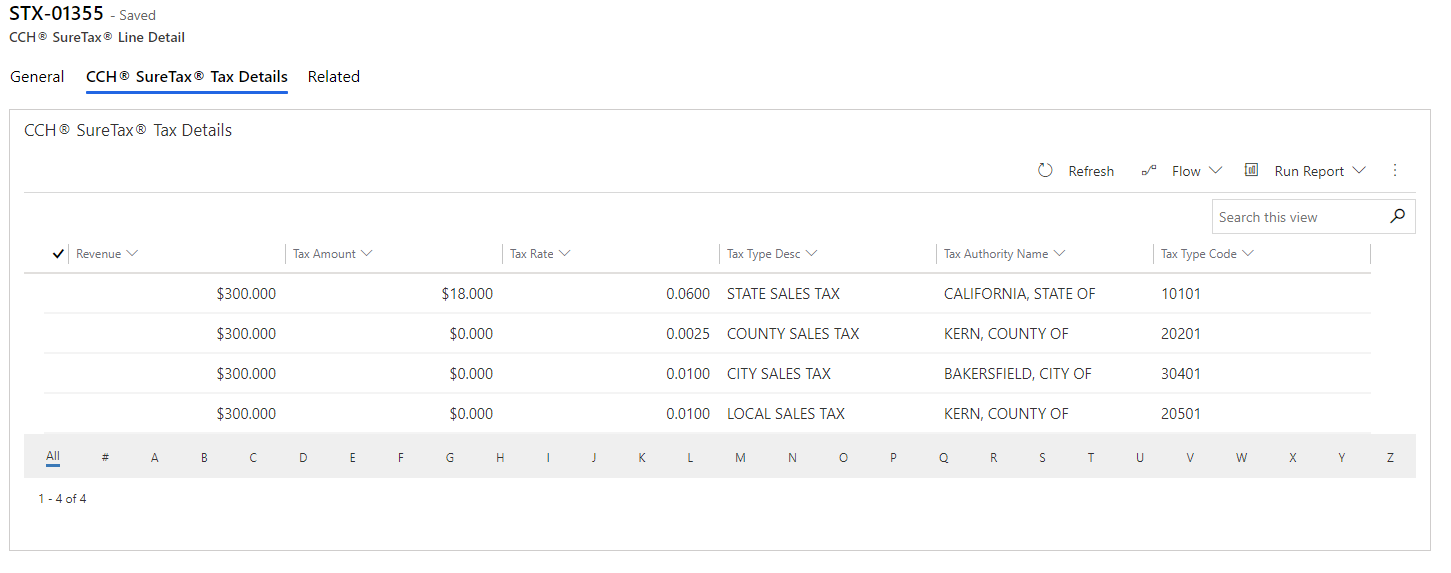Open the Revenue column sort menu
Image resolution: width=1451 pixels, height=573 pixels.
point(132,254)
